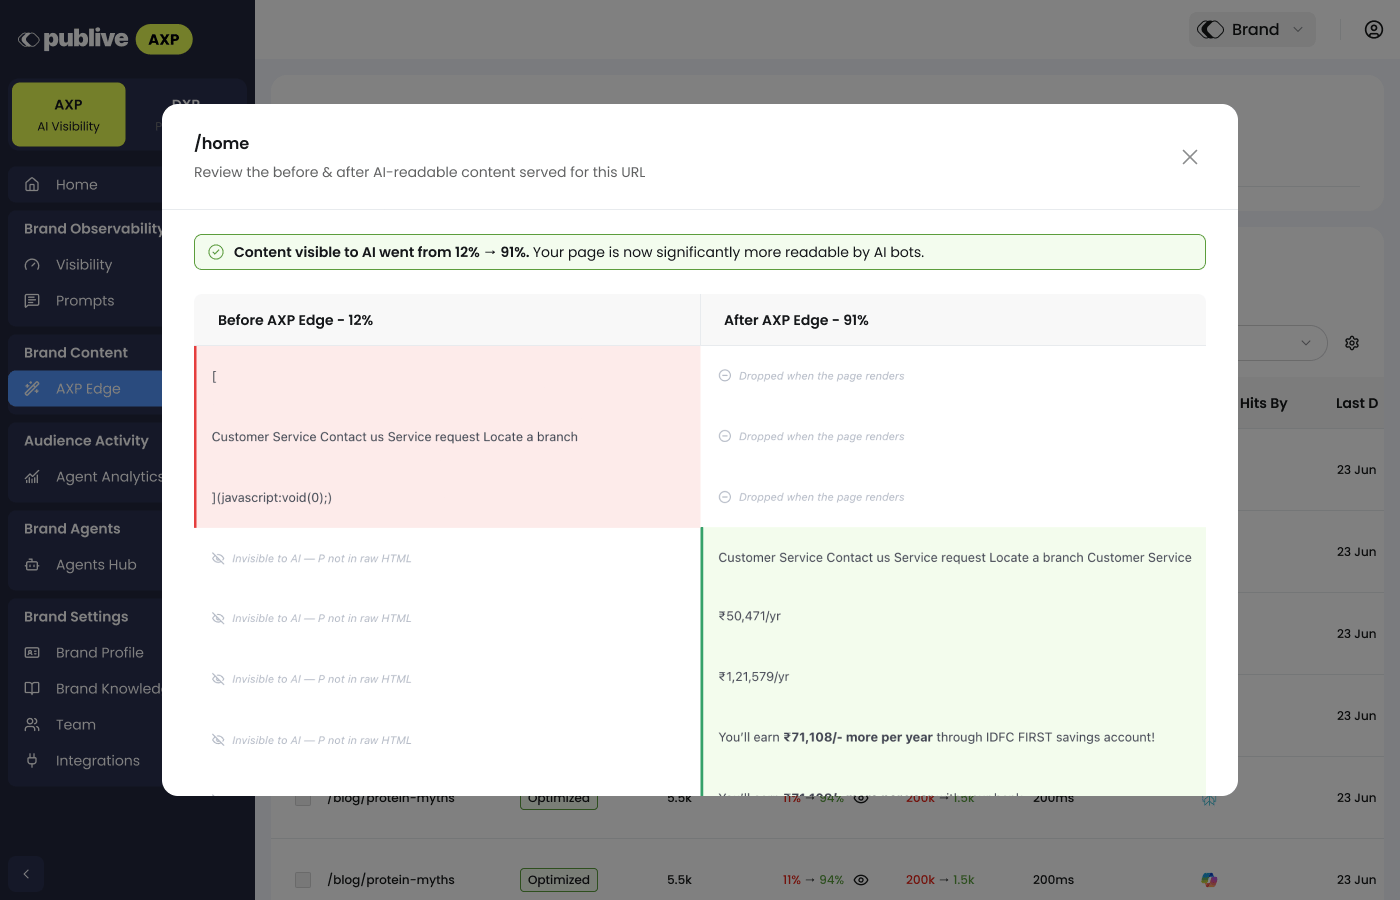Click the ₹1,21,579/yr text
Viewport: 1400px width, 900px height.
pos(754,677)
